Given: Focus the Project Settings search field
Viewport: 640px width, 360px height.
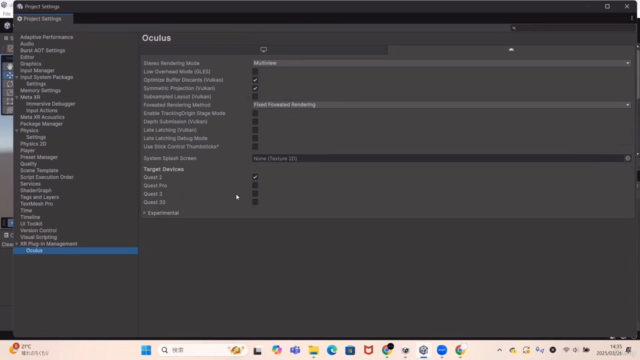Looking at the screenshot, I should tap(572, 28).
